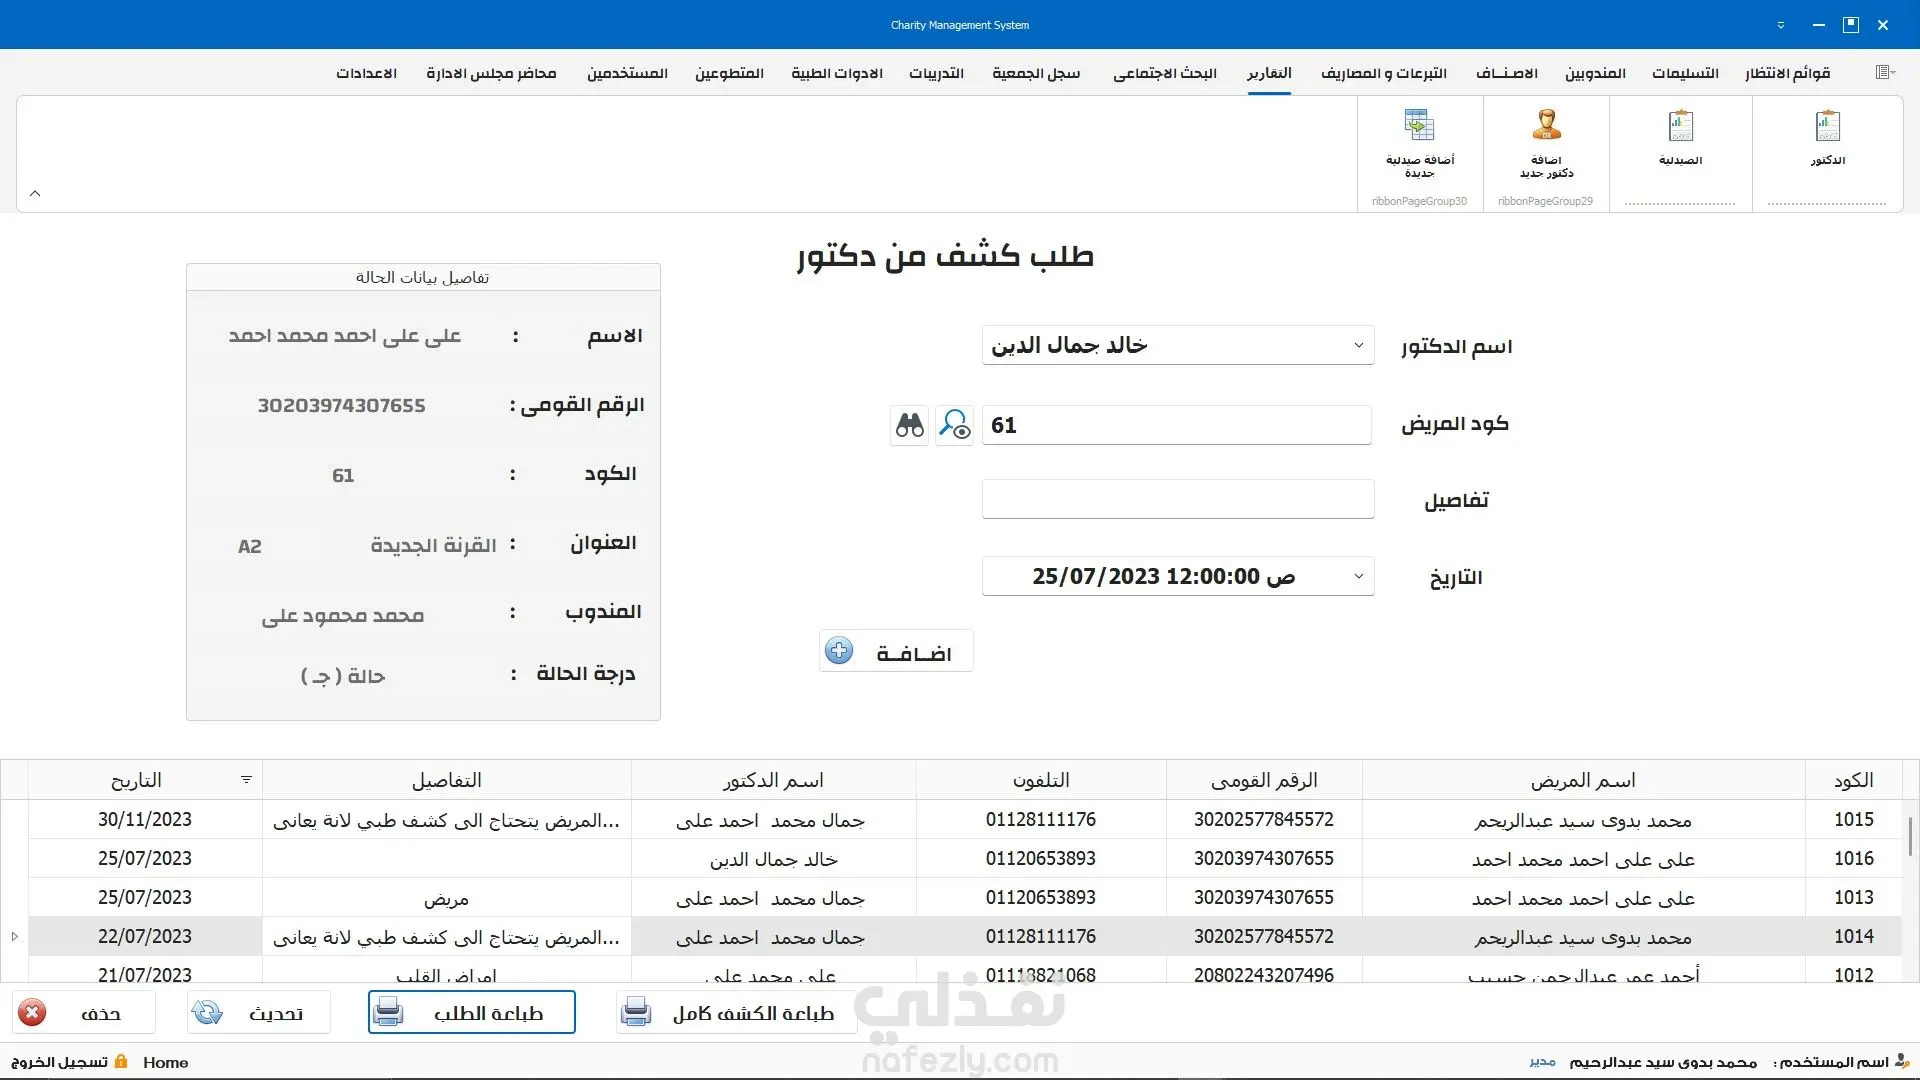Viewport: 1920px width, 1080px height.
Task: Expand the doctor name dropdown
Action: 1358,346
